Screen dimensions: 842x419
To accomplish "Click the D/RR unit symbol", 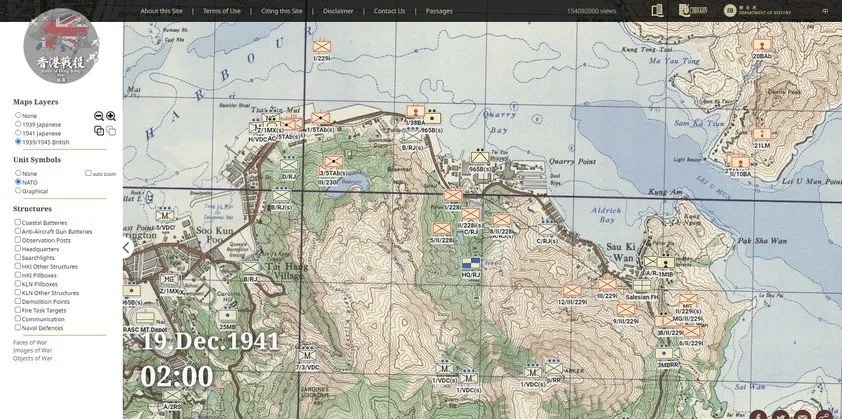I will pos(554,368).
